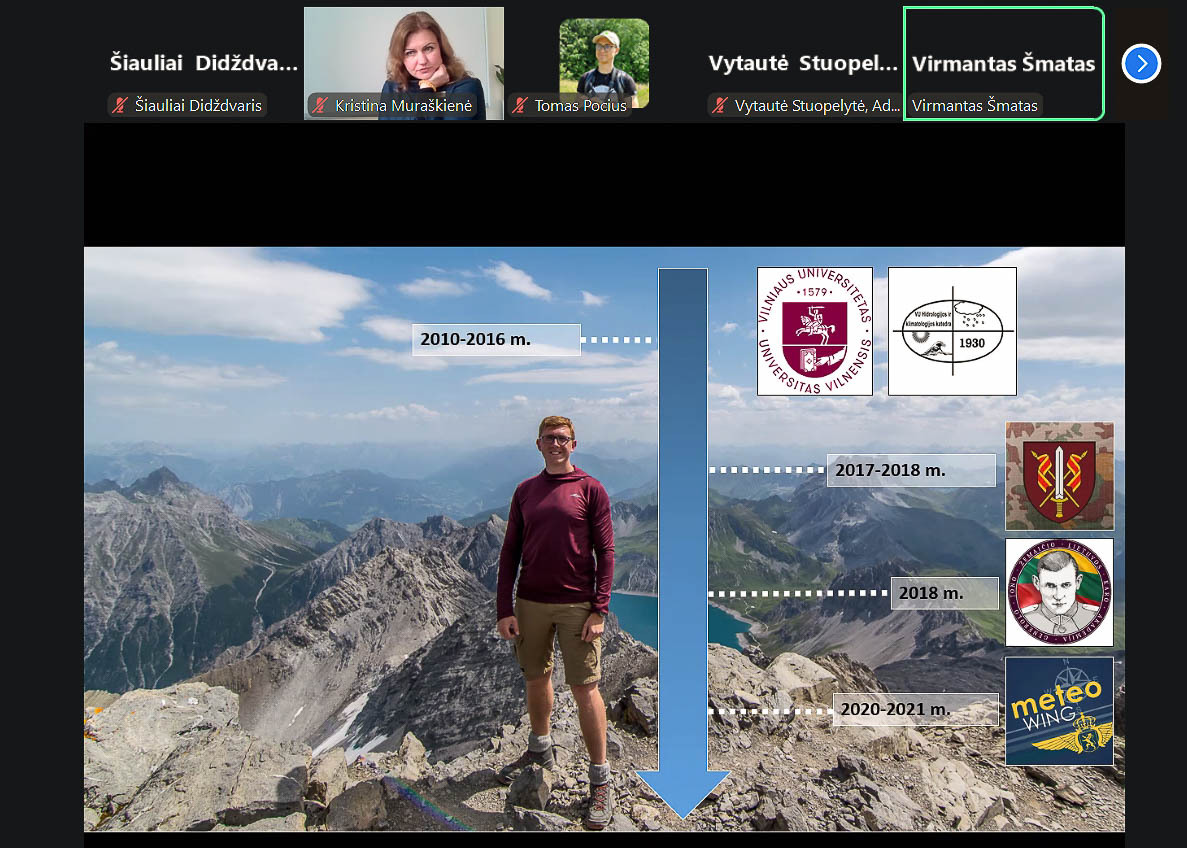
Task: Click the 2017-2018 m. timeline label
Action: point(910,470)
